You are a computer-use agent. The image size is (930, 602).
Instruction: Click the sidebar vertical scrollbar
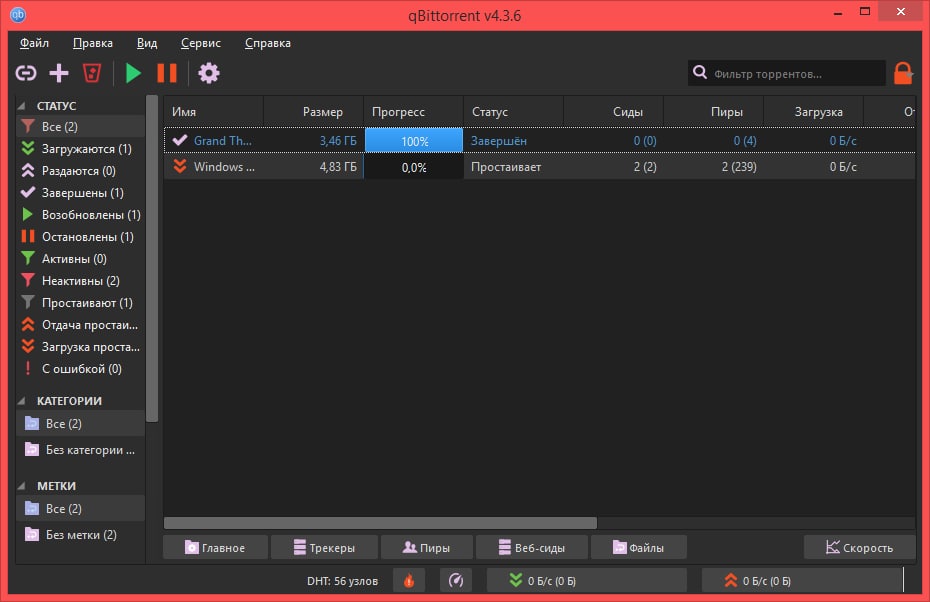point(152,258)
